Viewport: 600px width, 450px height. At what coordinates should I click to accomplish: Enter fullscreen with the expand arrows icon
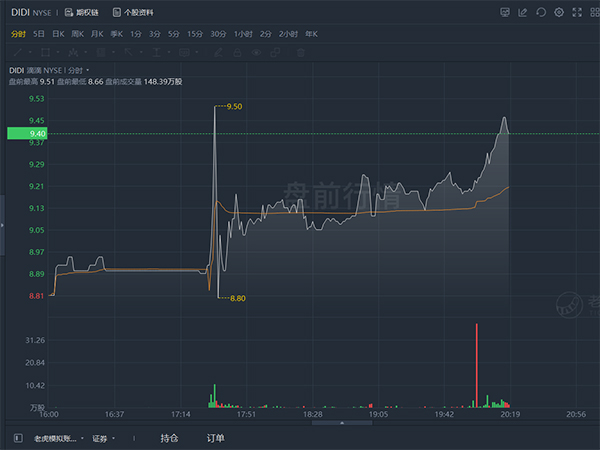[577, 12]
